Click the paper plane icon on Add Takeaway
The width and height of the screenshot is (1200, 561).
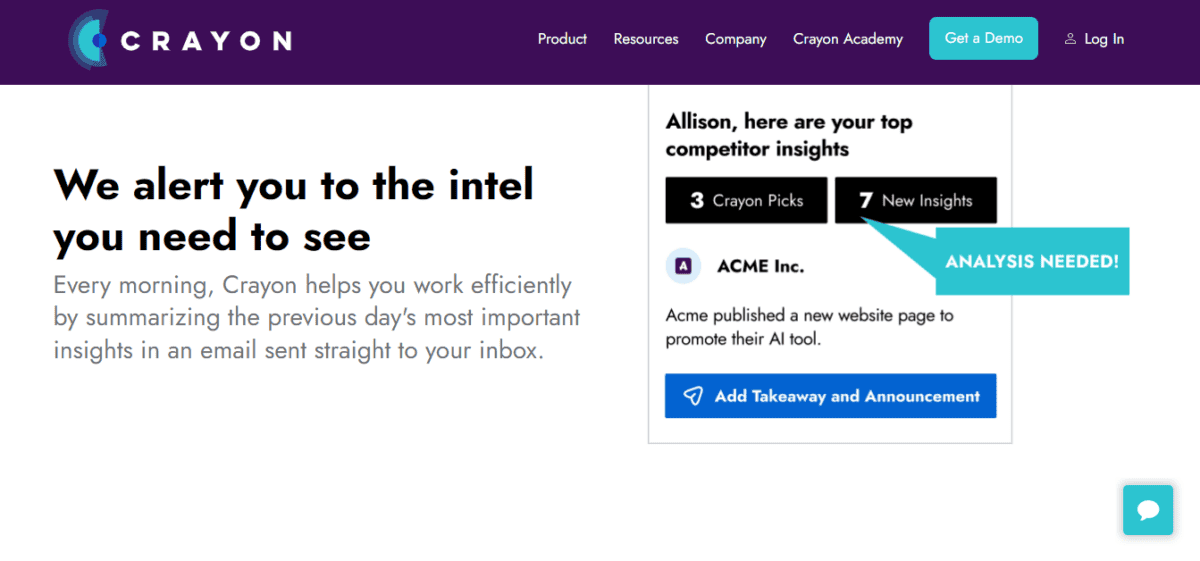(x=693, y=396)
